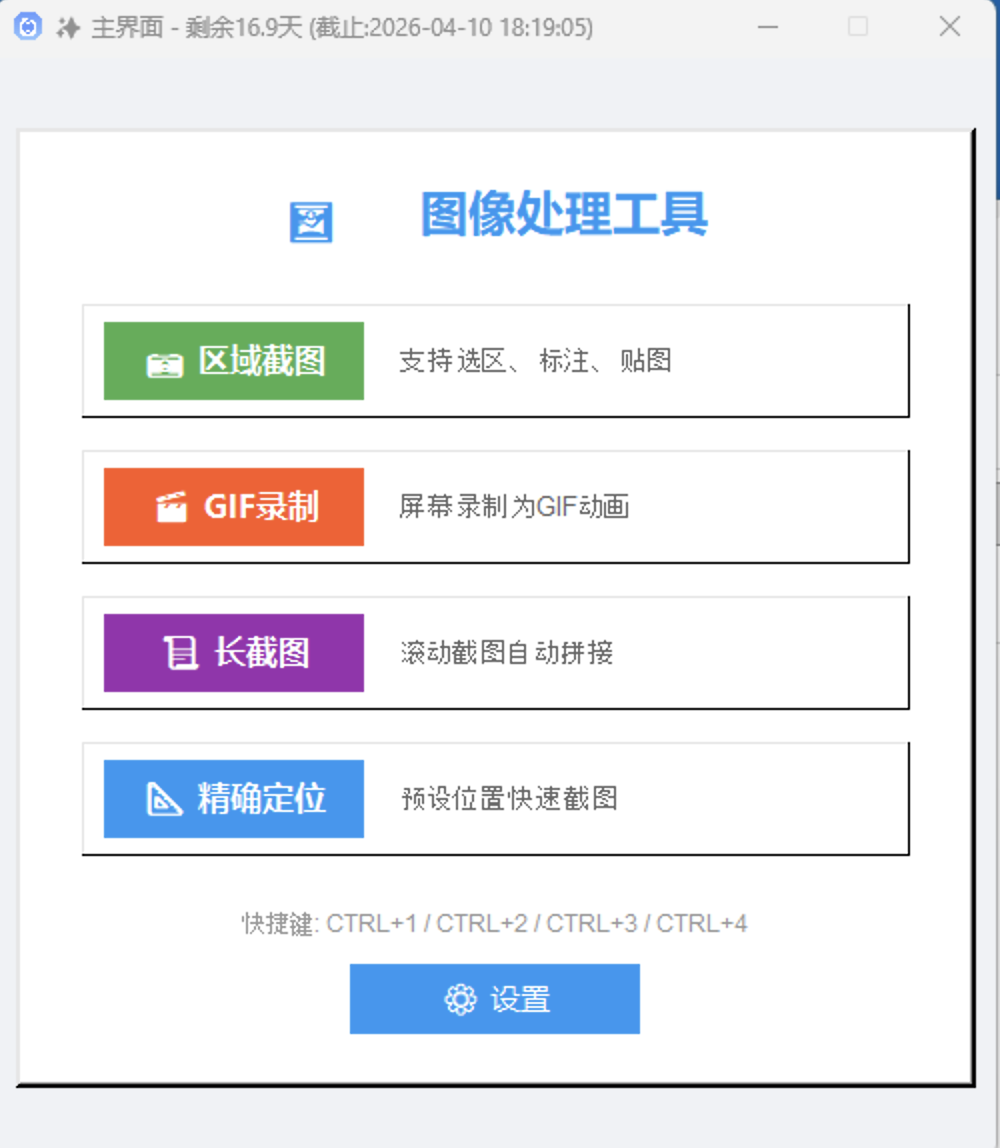Click the 屏幕录制为GIF动画 description text
Screen dimensions: 1000x1148
click(x=514, y=507)
